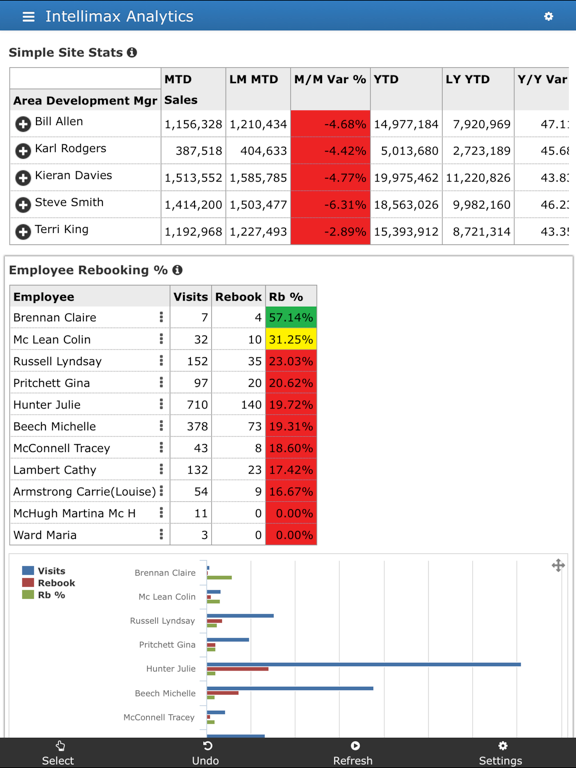The width and height of the screenshot is (576, 768).
Task: Sort by the MTD Sales column header
Action: point(193,89)
